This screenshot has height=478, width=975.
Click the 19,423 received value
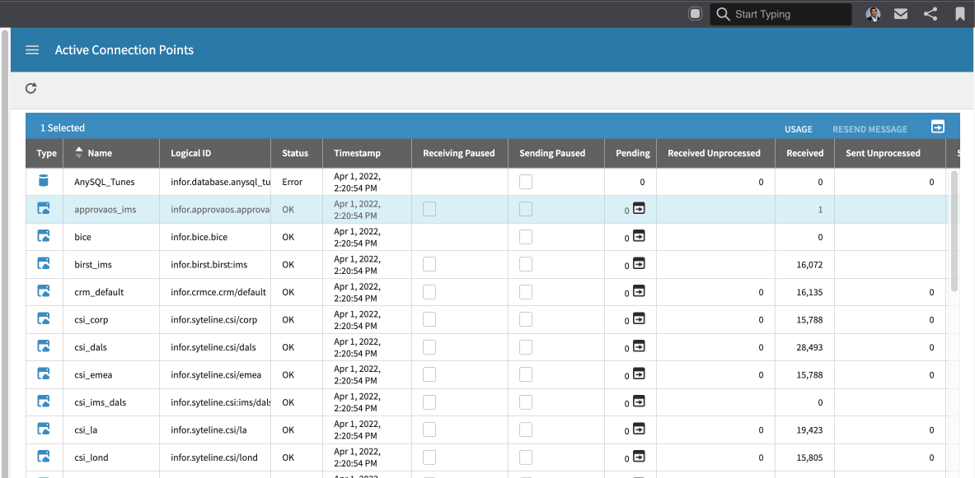[x=810, y=430]
